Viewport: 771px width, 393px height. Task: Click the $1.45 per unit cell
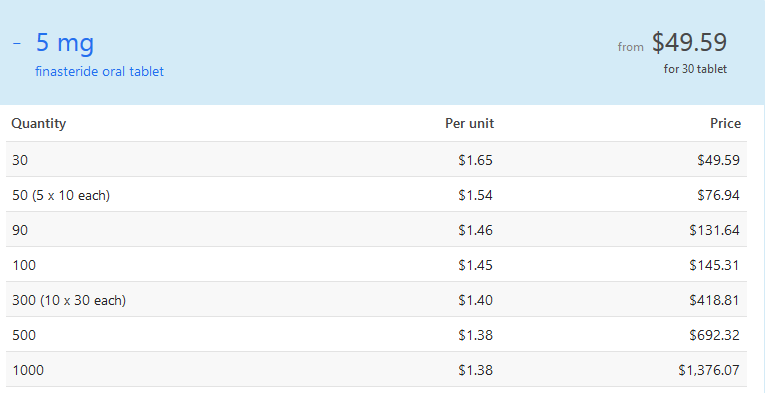pos(475,265)
